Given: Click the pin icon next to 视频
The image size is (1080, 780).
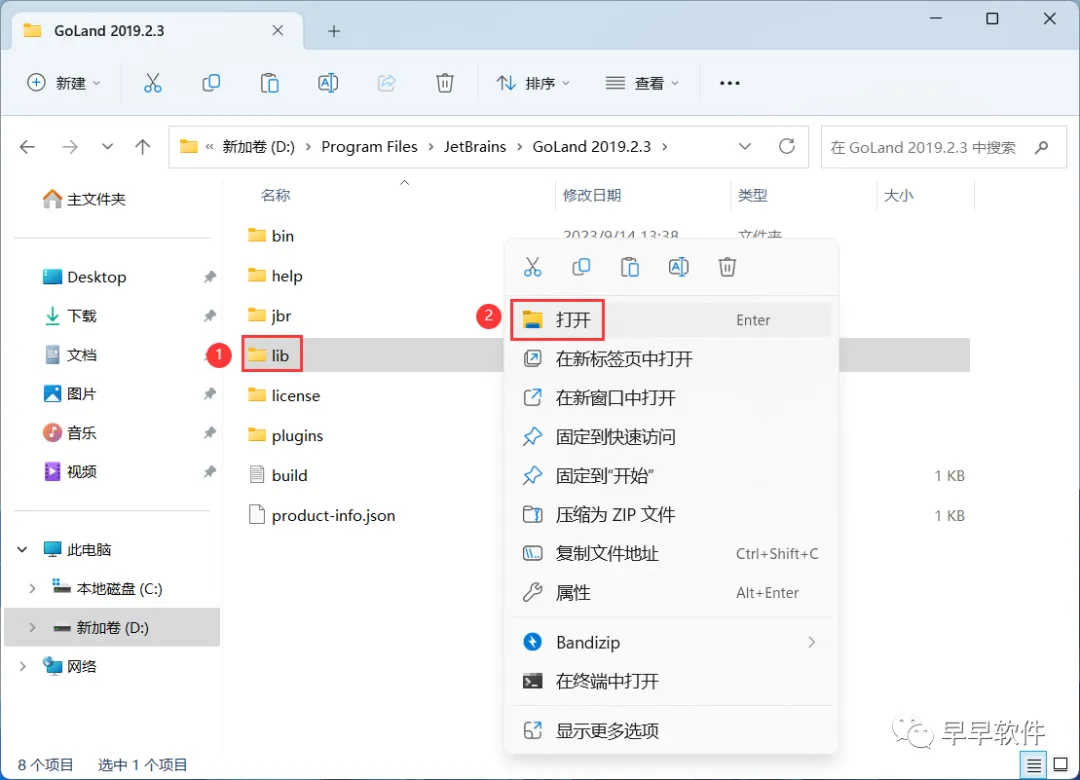Looking at the screenshot, I should 209,472.
